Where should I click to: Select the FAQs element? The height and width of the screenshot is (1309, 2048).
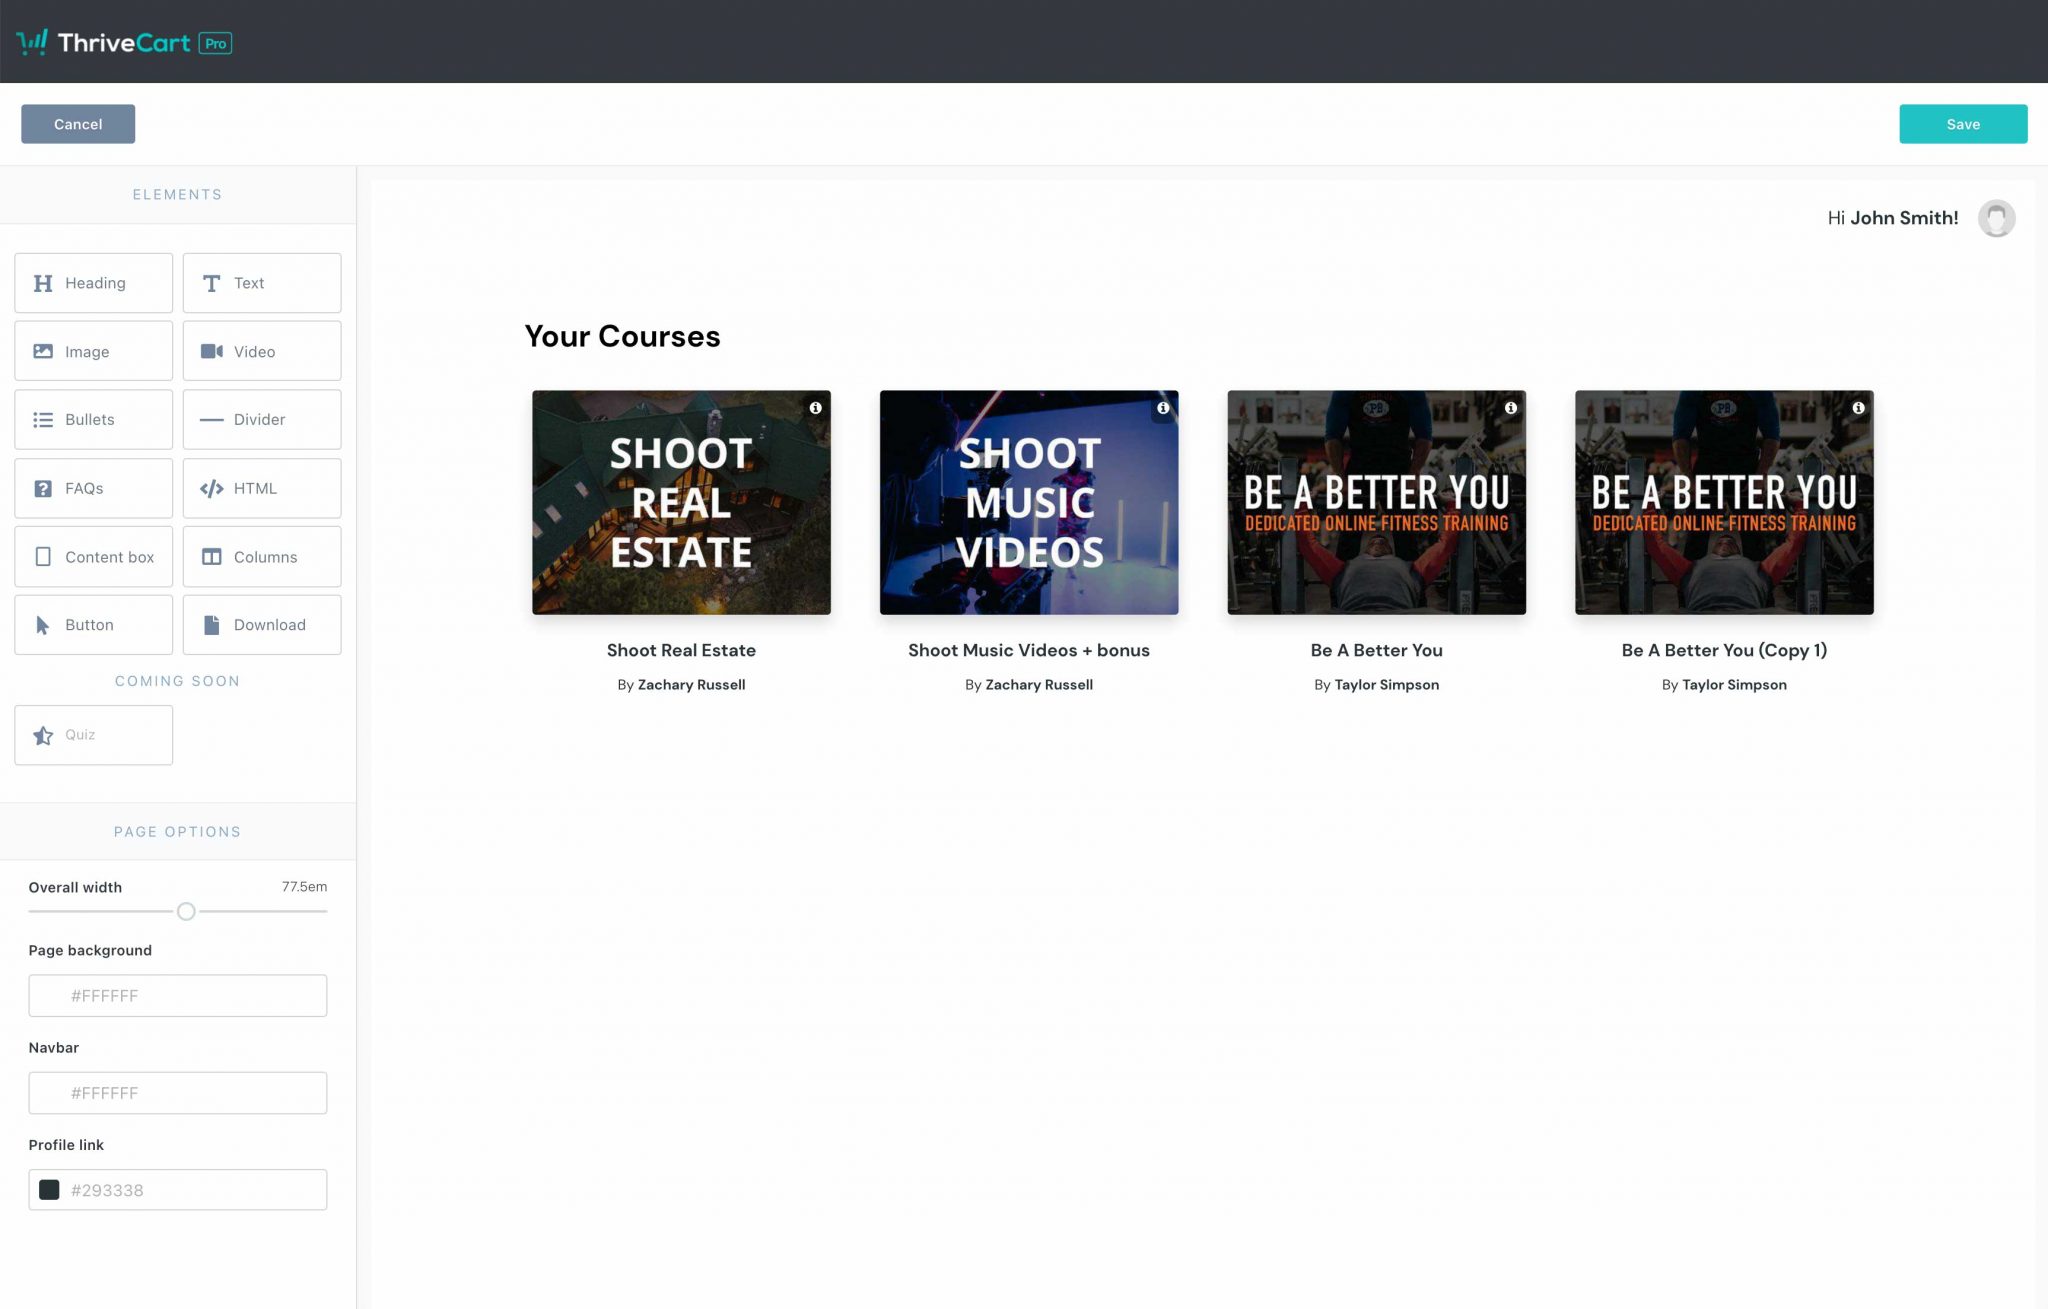93,488
